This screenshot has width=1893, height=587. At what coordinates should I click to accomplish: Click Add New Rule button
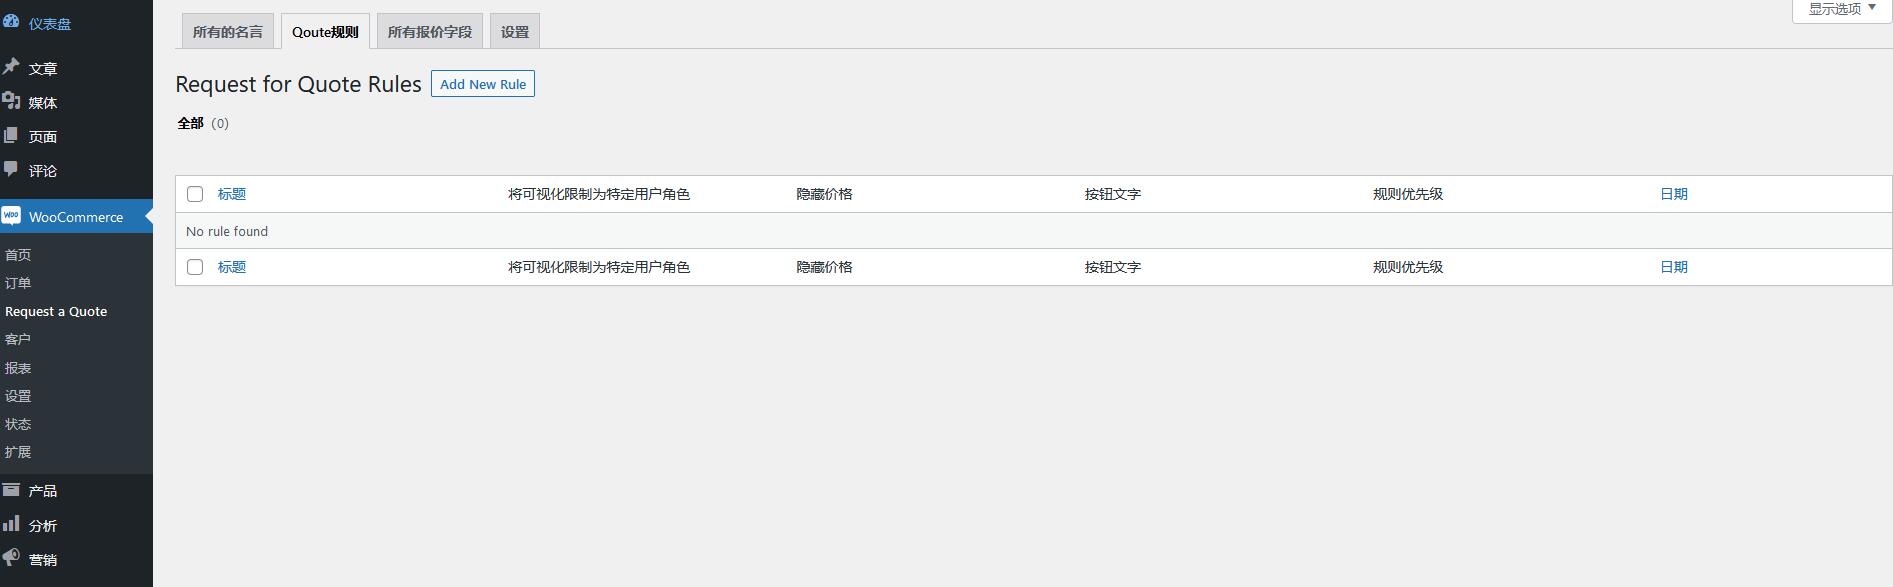point(483,84)
